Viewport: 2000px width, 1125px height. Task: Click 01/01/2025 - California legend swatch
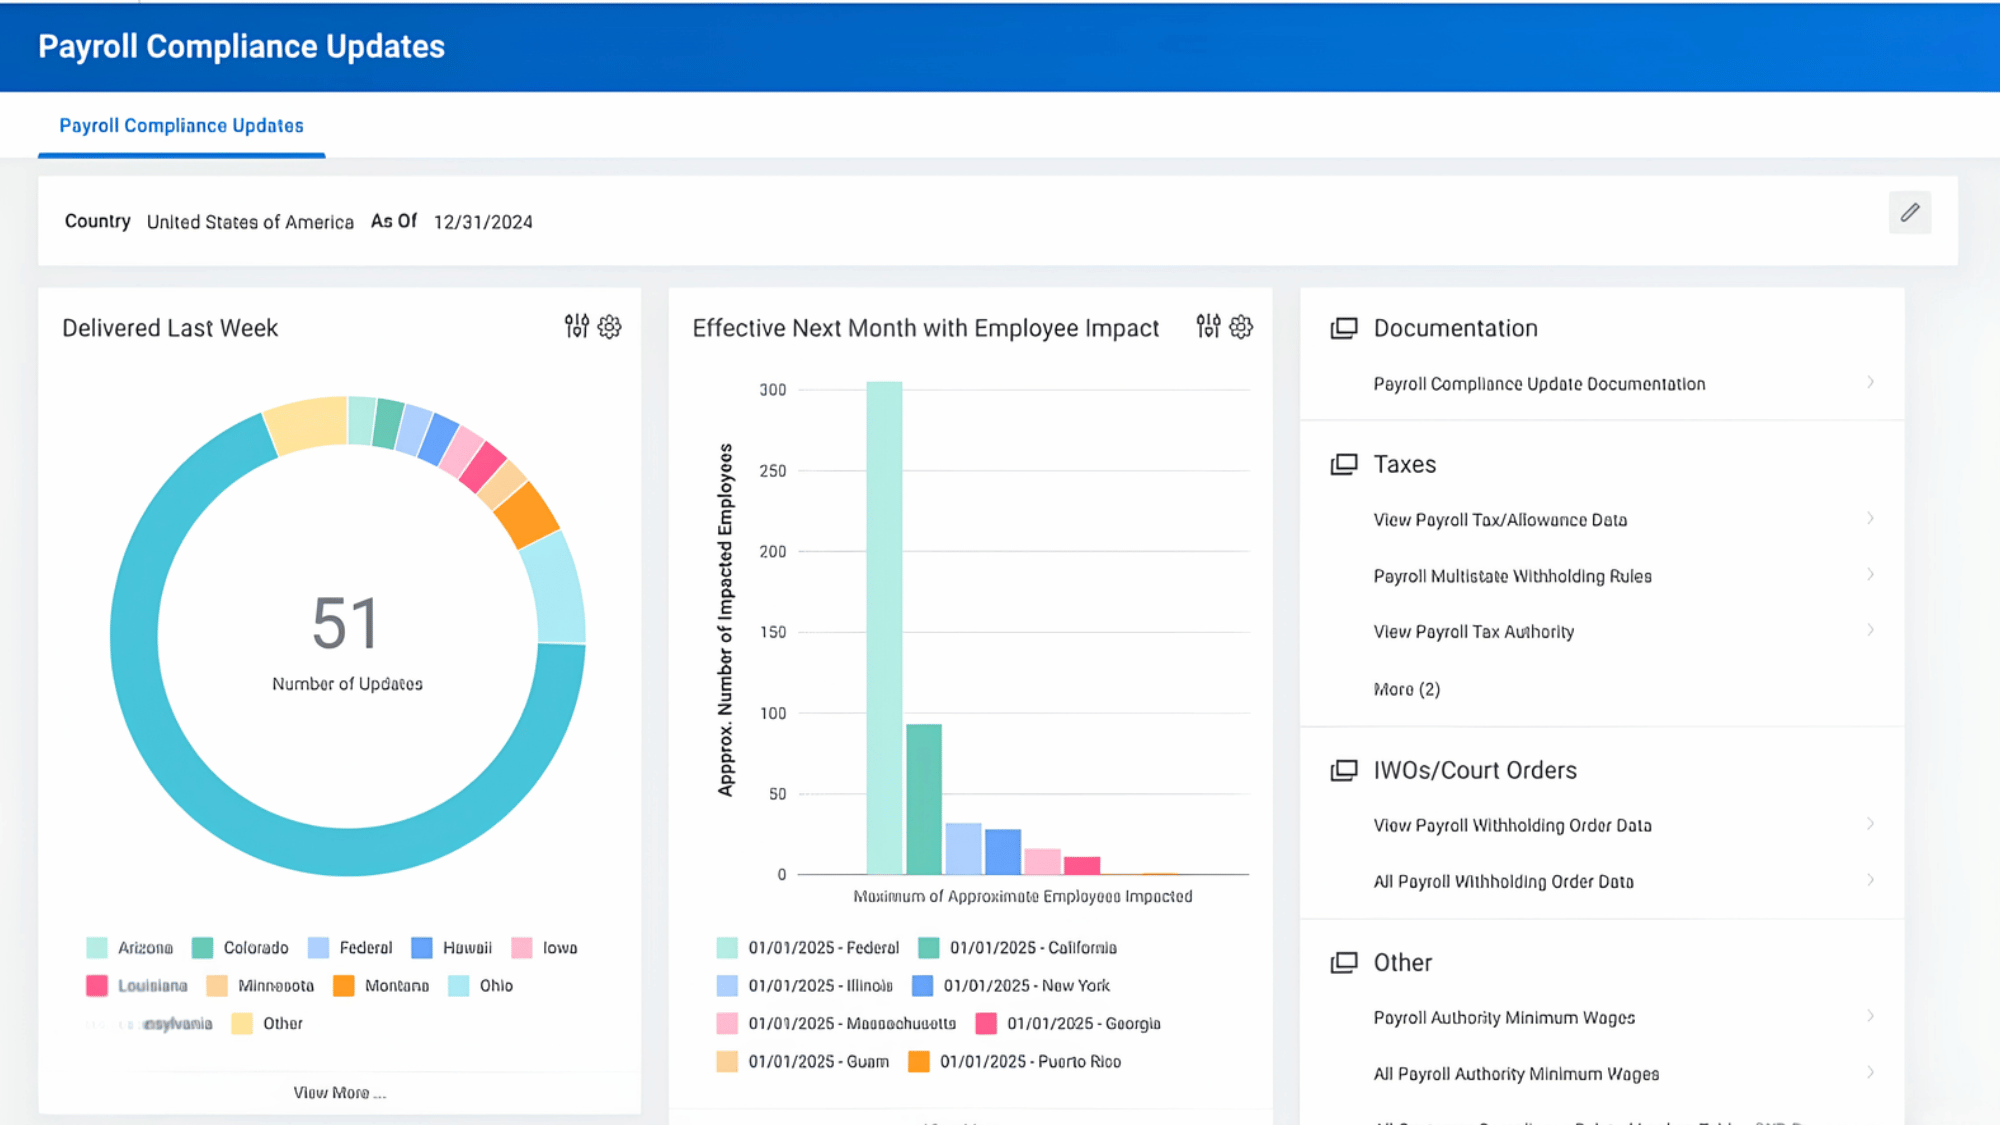[928, 948]
